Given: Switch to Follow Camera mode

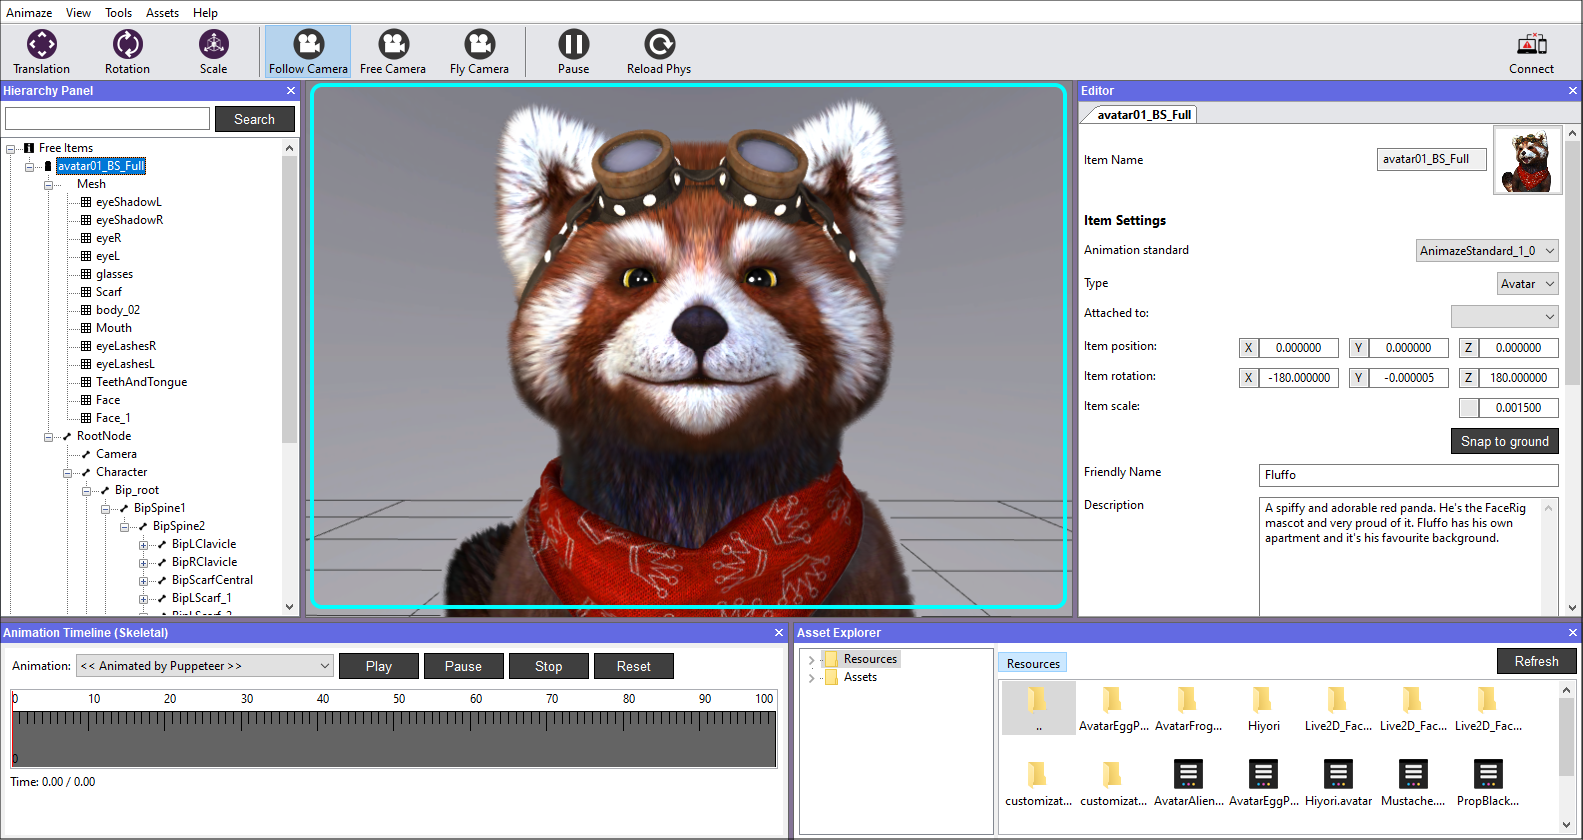Looking at the screenshot, I should pyautogui.click(x=308, y=52).
